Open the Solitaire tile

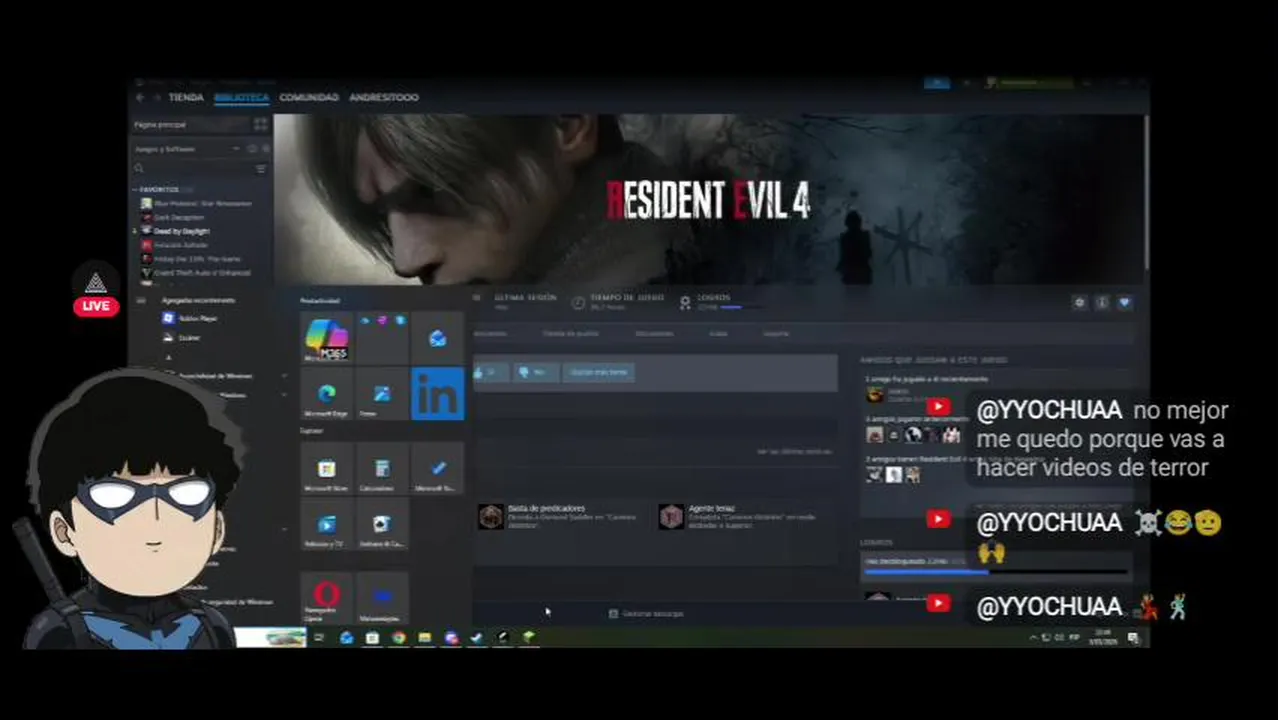381,524
